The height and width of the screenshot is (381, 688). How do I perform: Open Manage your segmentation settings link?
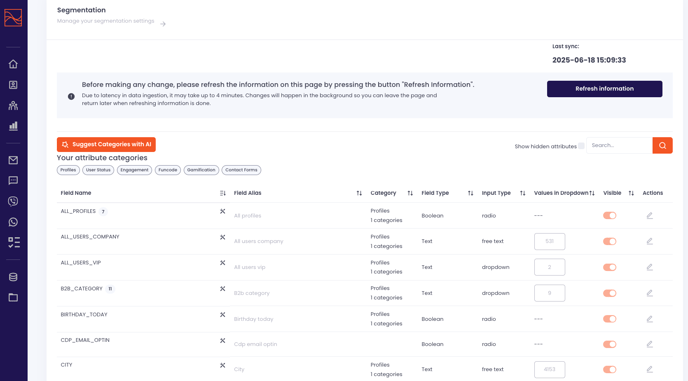[105, 21]
